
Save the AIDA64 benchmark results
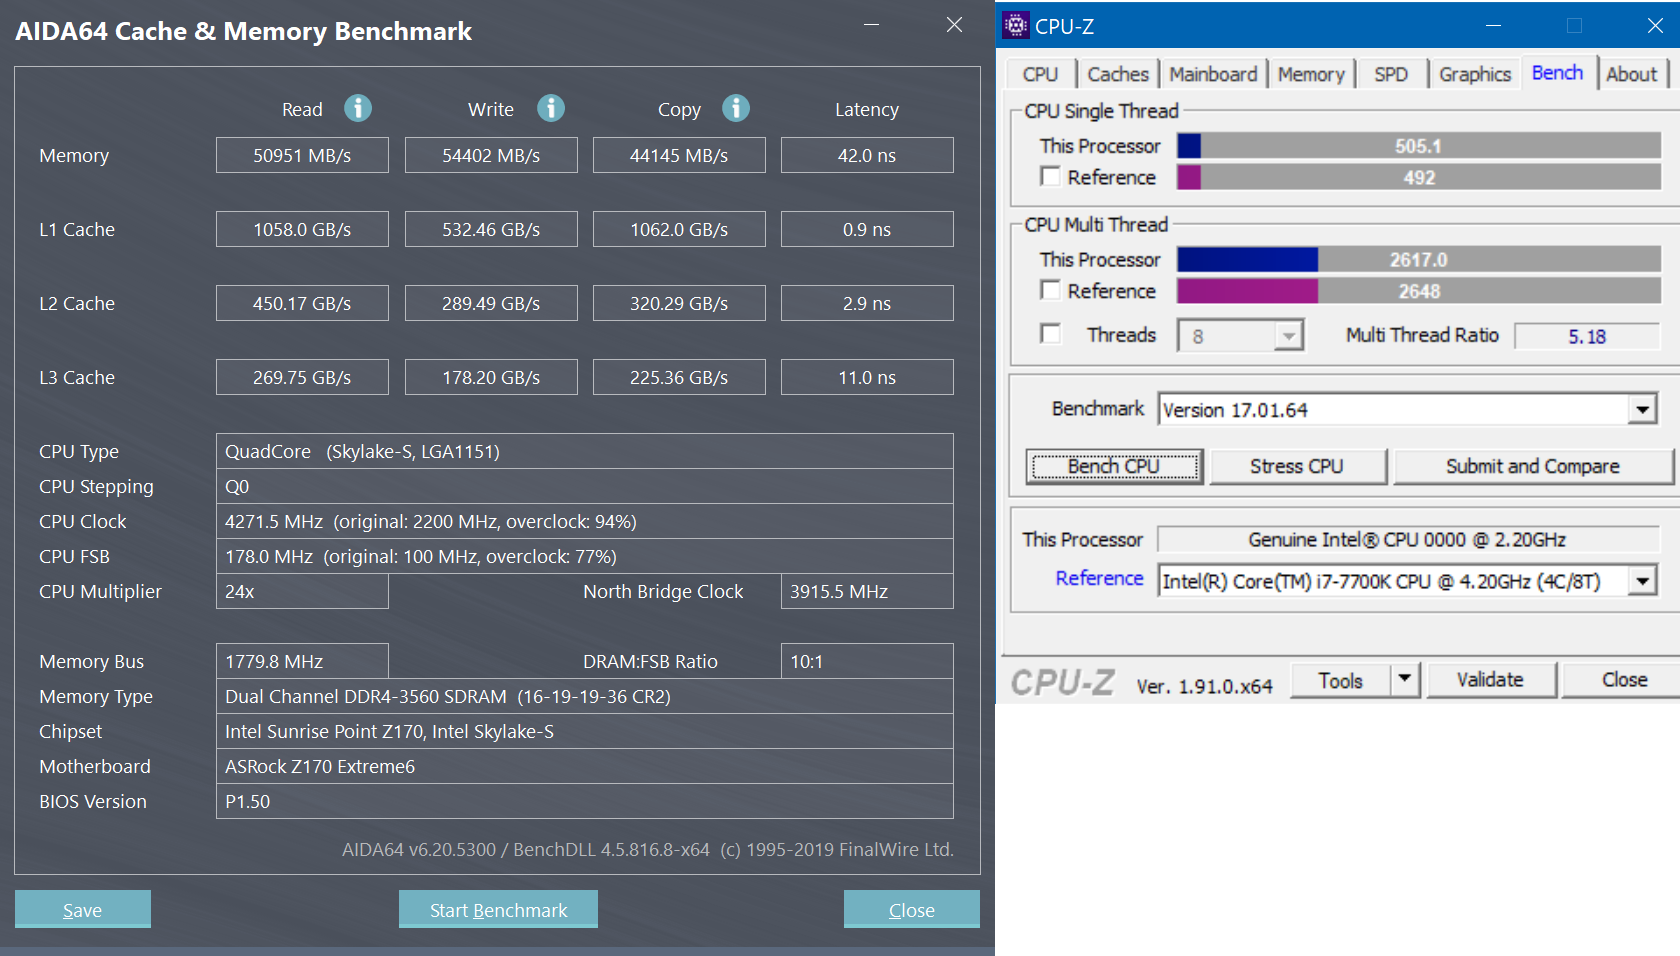[83, 909]
